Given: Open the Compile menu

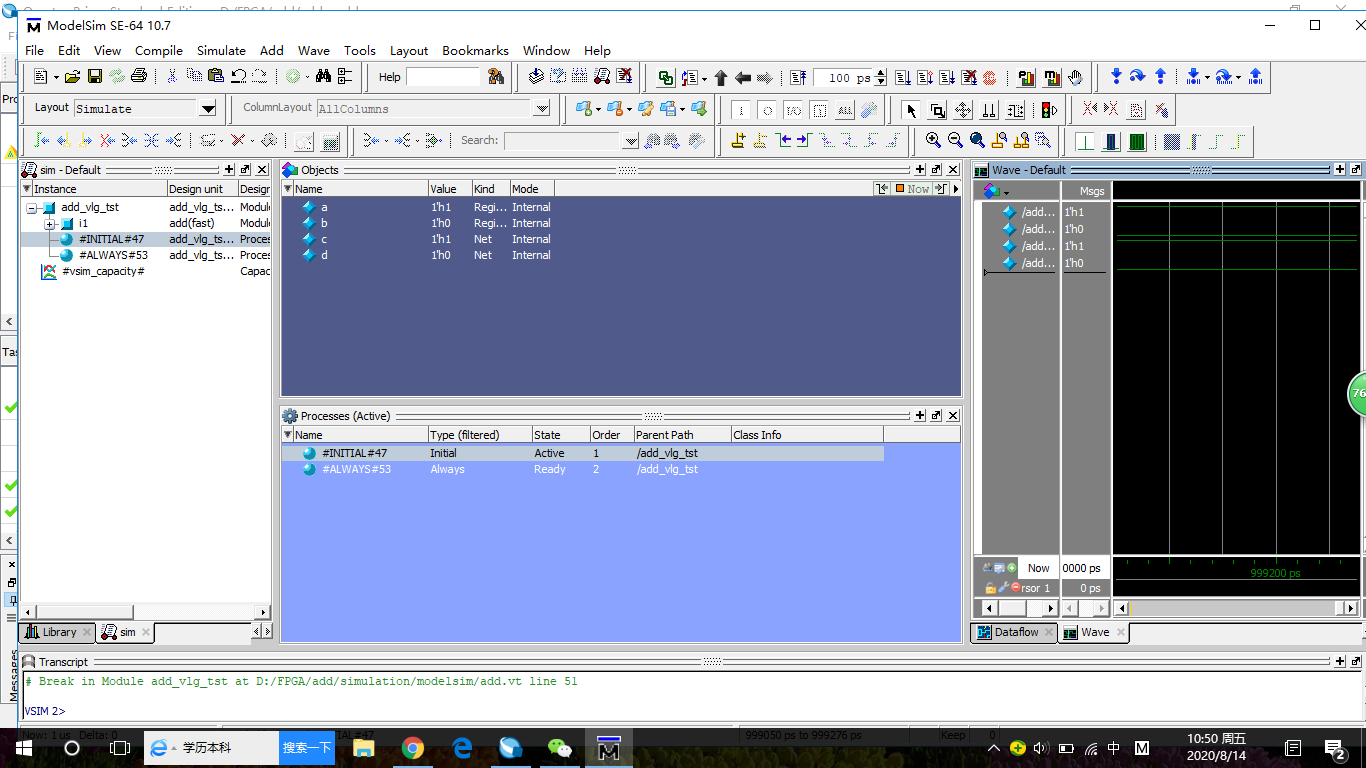Looking at the screenshot, I should 159,50.
